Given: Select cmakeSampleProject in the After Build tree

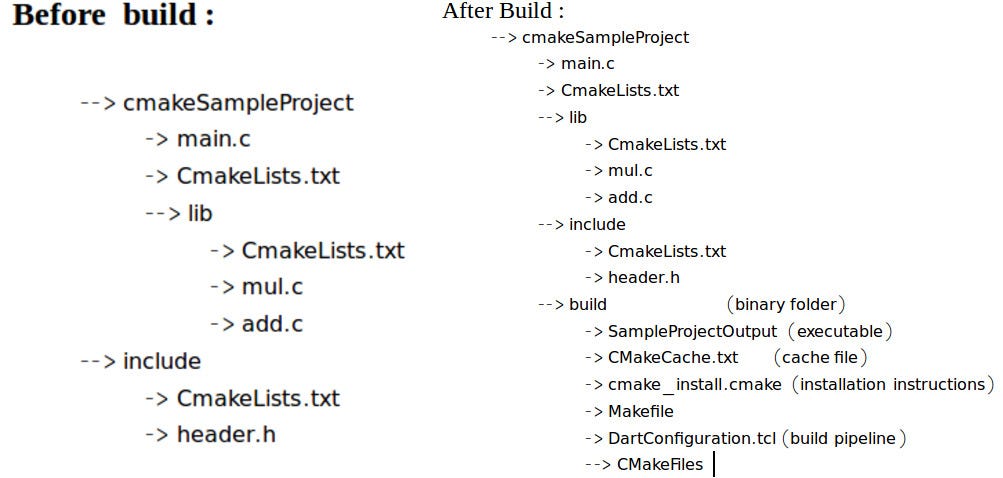Looking at the screenshot, I should (606, 37).
